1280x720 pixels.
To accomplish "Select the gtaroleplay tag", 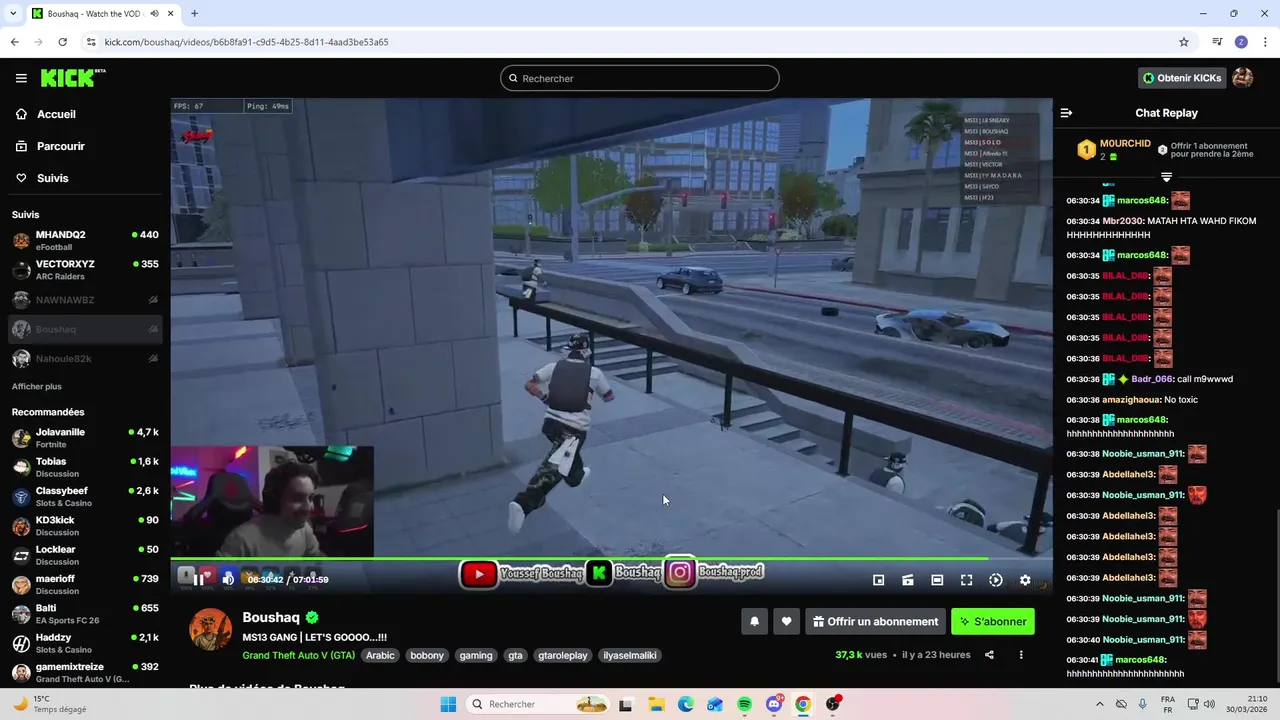I will [563, 655].
